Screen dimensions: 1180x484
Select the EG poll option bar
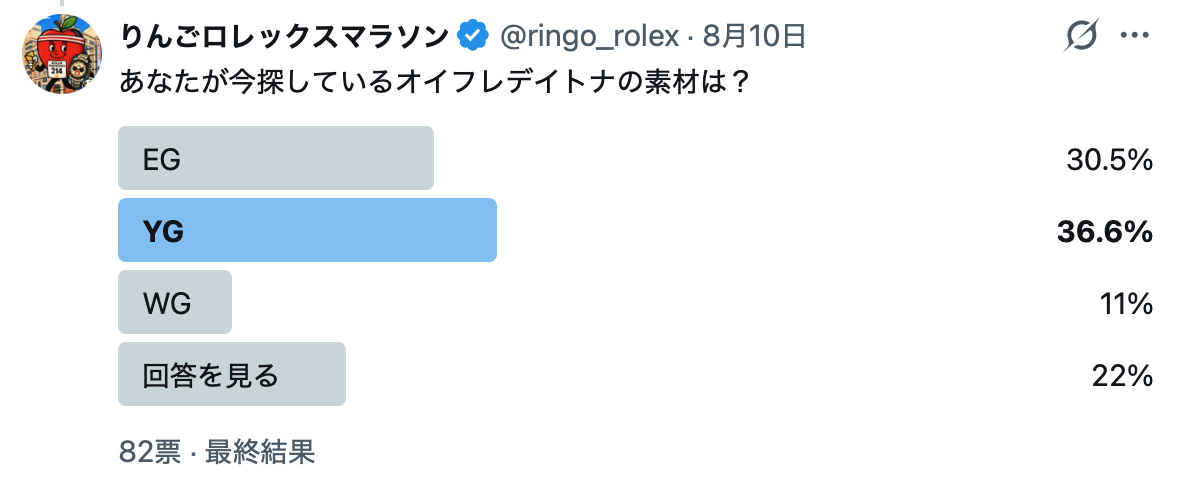pos(276,158)
